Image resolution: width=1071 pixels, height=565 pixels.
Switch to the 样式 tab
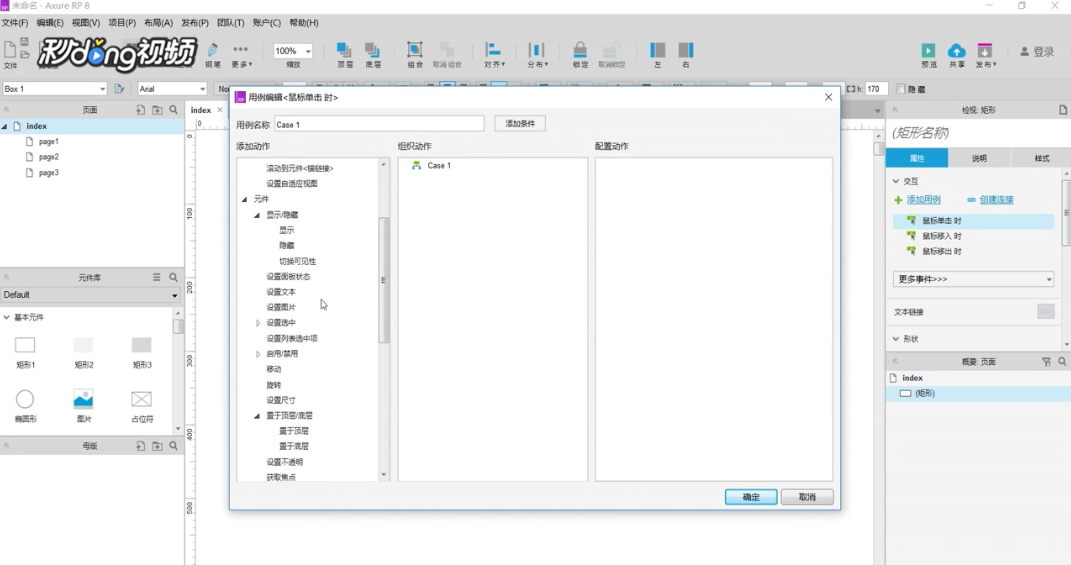(1041, 158)
